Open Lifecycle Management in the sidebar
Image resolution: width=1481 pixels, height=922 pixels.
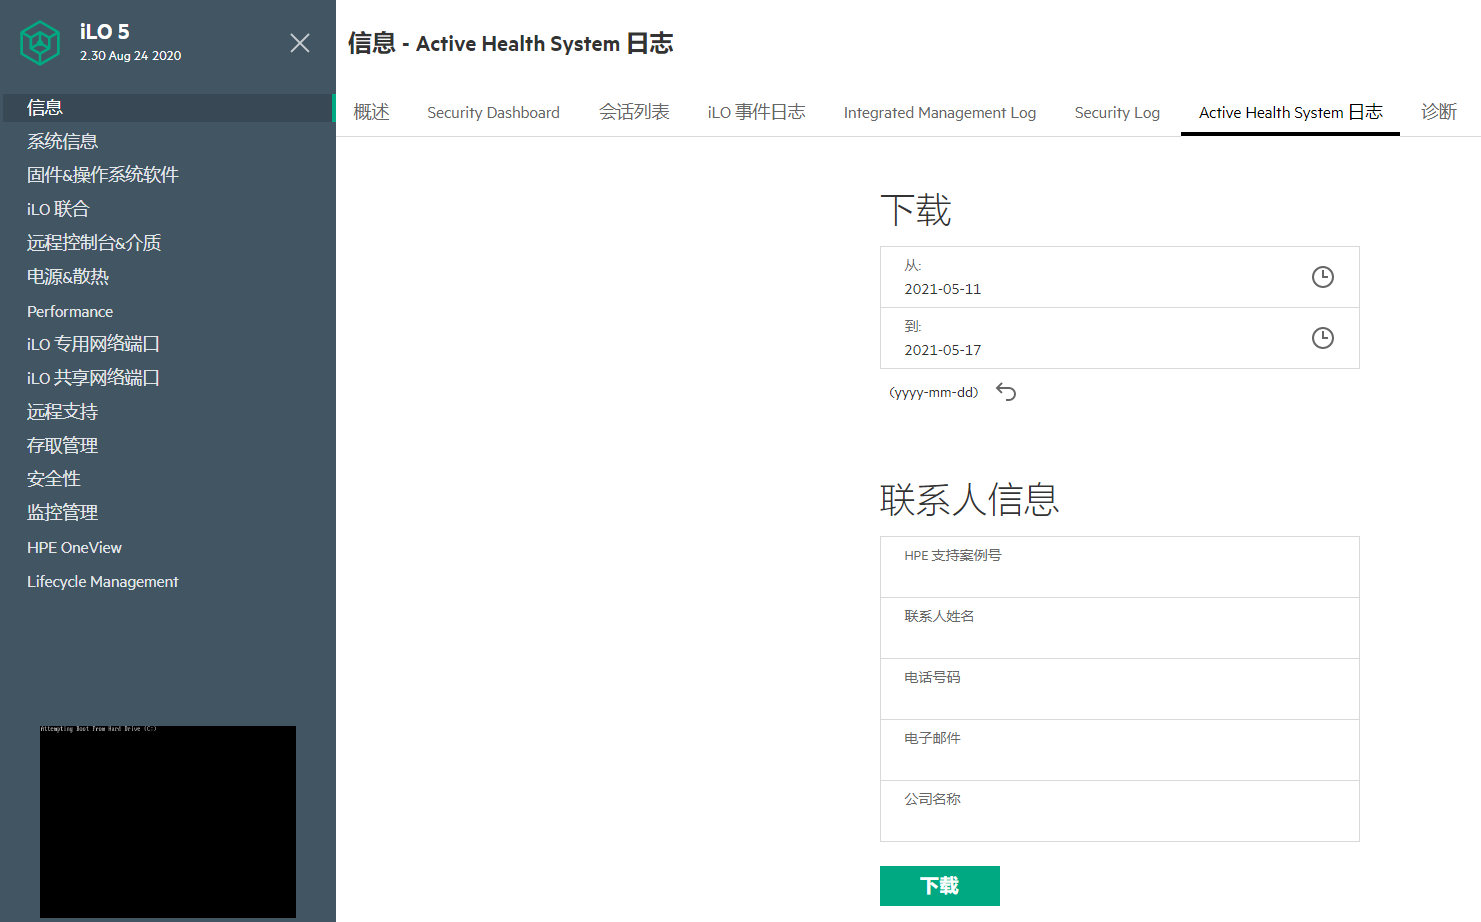pos(103,582)
